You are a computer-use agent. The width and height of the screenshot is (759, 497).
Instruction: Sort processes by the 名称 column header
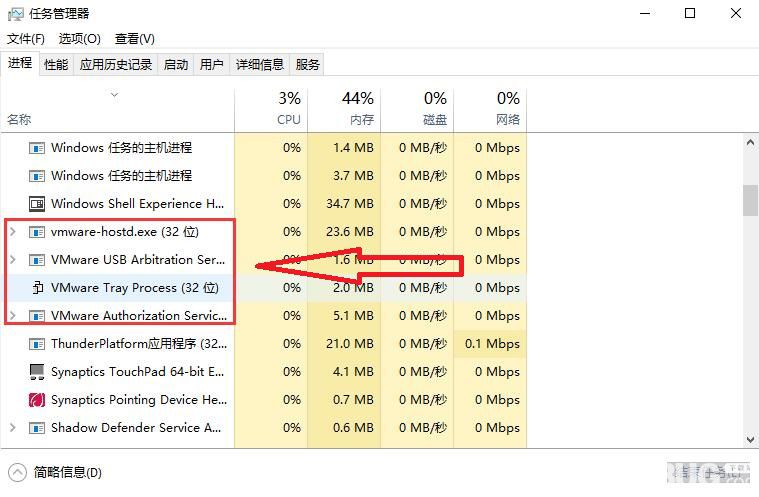117,110
